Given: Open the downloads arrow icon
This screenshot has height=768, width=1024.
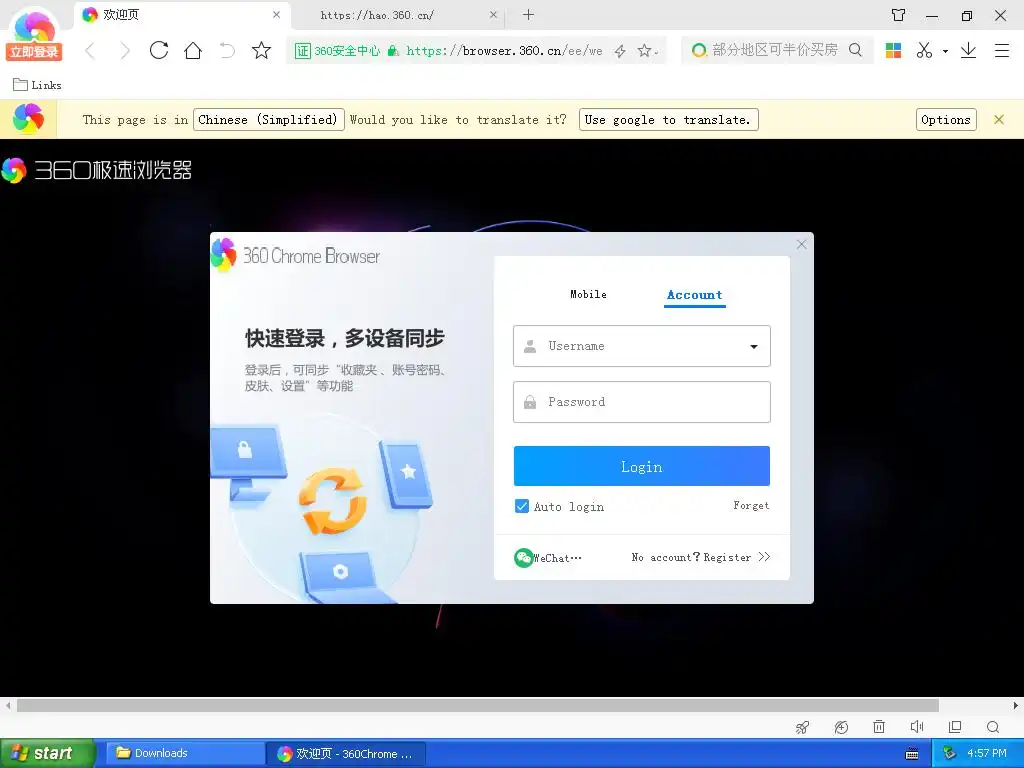Looking at the screenshot, I should point(968,50).
